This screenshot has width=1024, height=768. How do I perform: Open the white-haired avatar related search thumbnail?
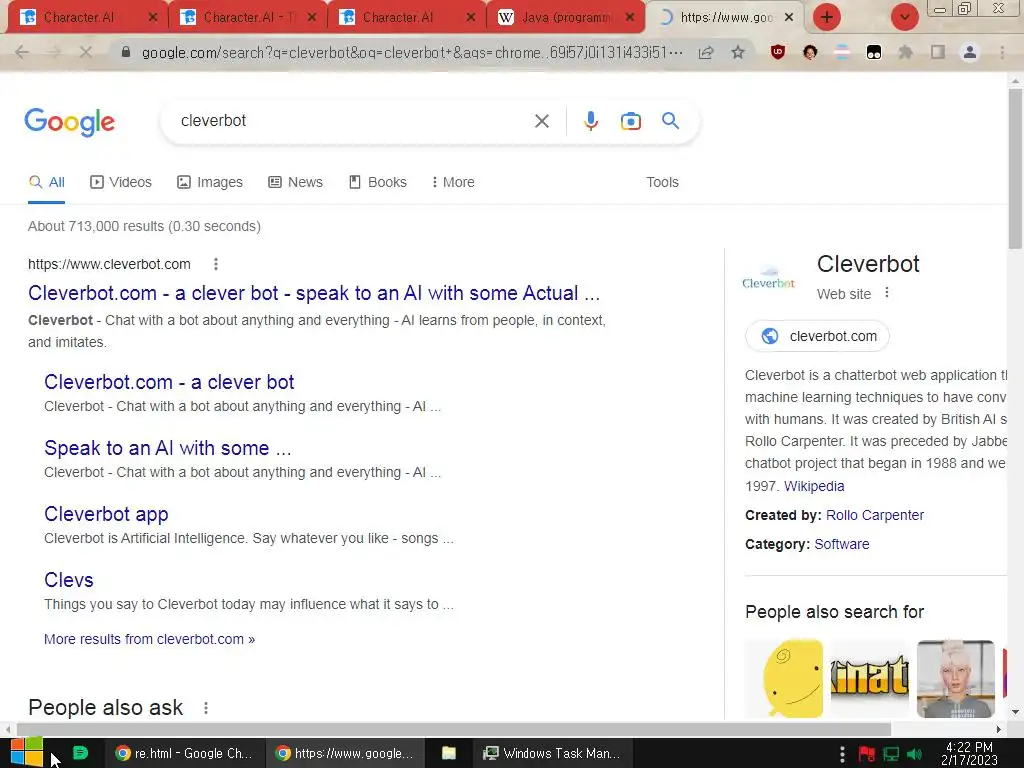pos(955,679)
